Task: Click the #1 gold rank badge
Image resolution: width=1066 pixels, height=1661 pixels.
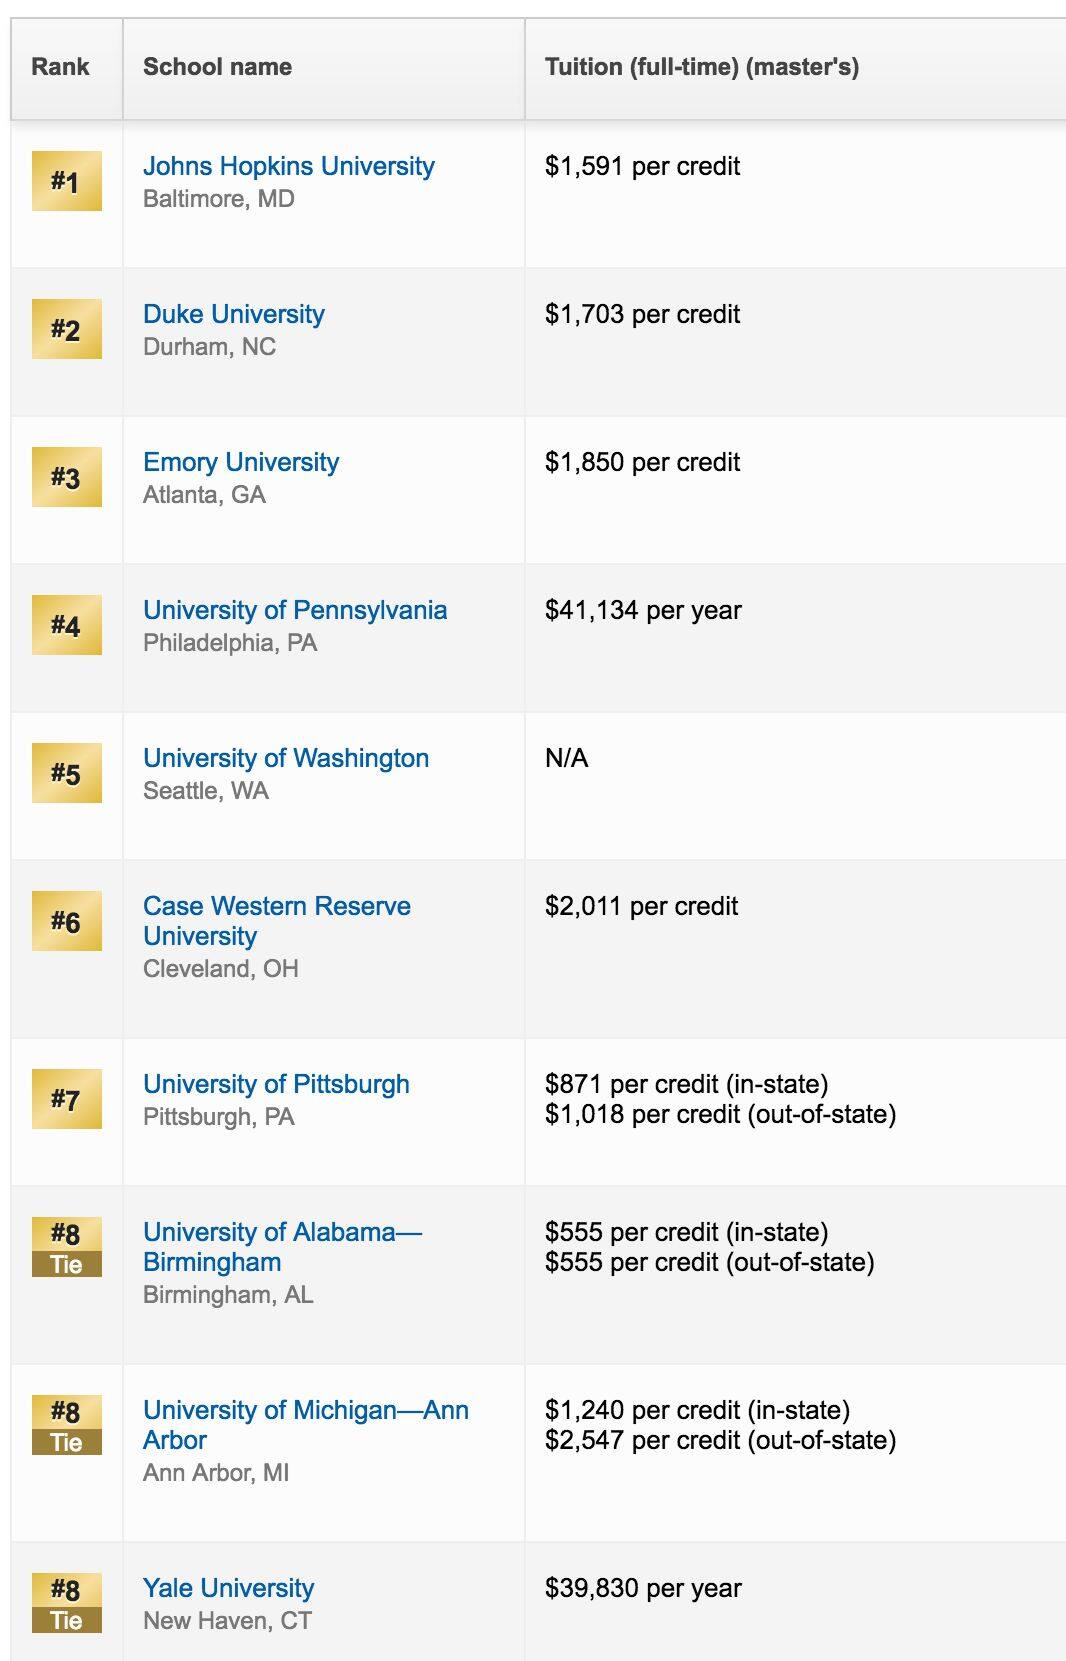Action: pyautogui.click(x=66, y=181)
